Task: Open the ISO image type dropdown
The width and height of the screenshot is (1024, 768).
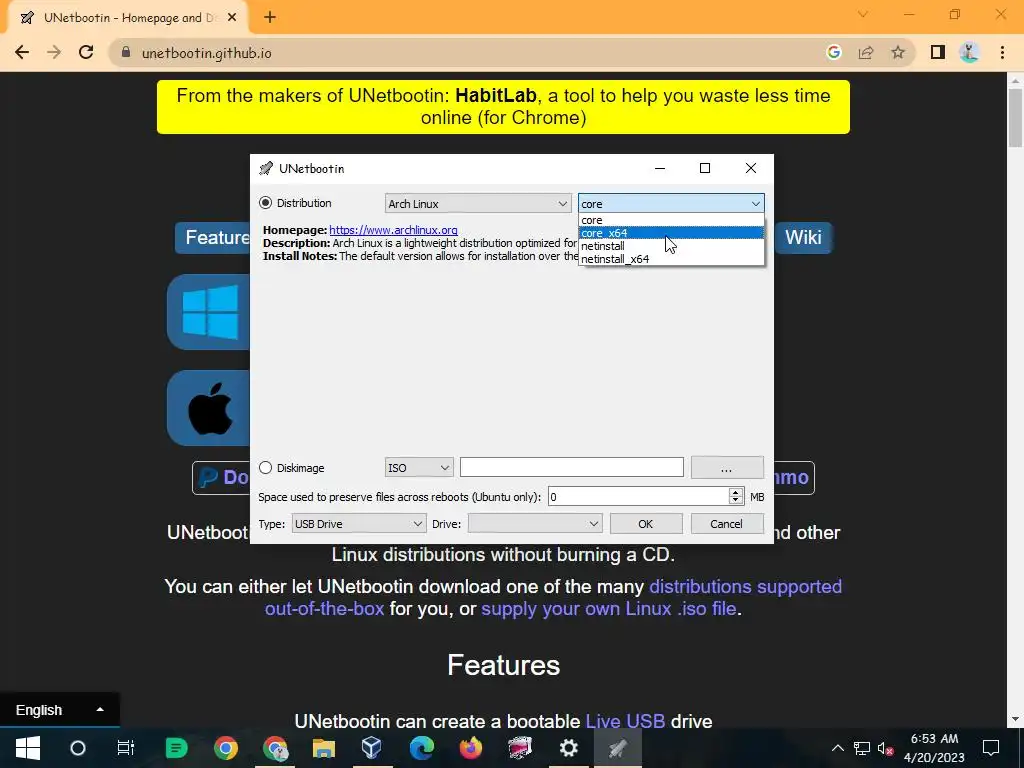Action: [x=419, y=468]
